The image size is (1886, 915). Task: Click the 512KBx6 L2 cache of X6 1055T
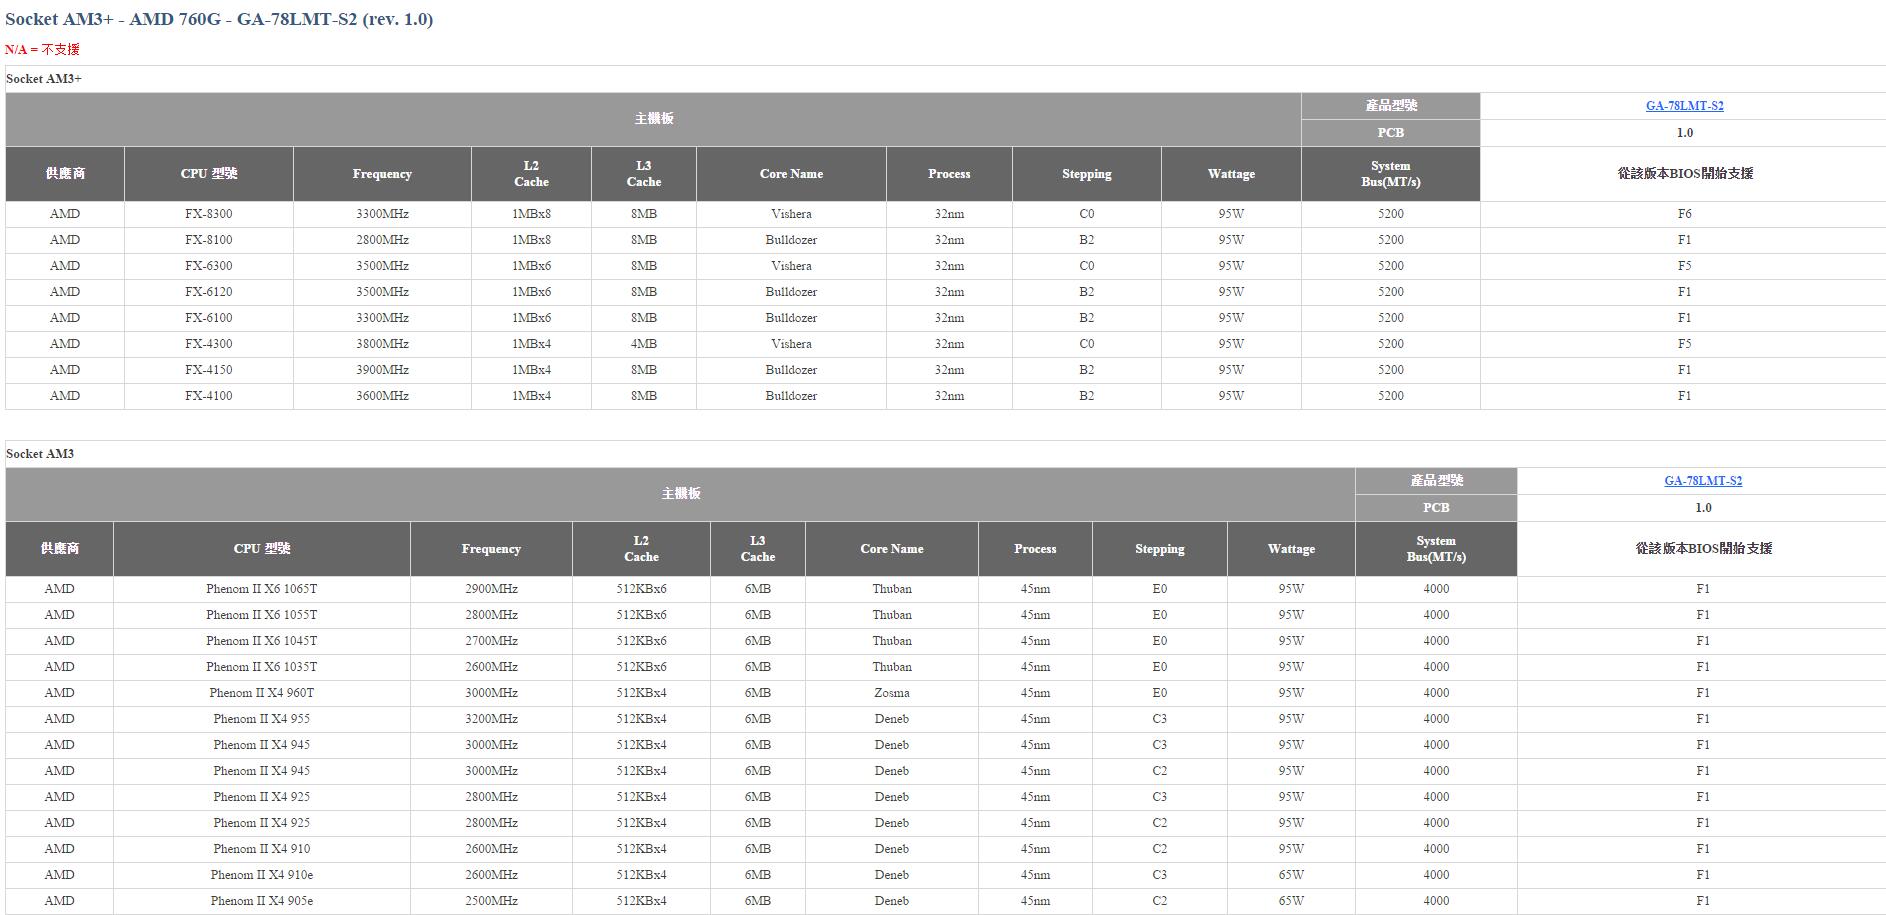point(641,615)
